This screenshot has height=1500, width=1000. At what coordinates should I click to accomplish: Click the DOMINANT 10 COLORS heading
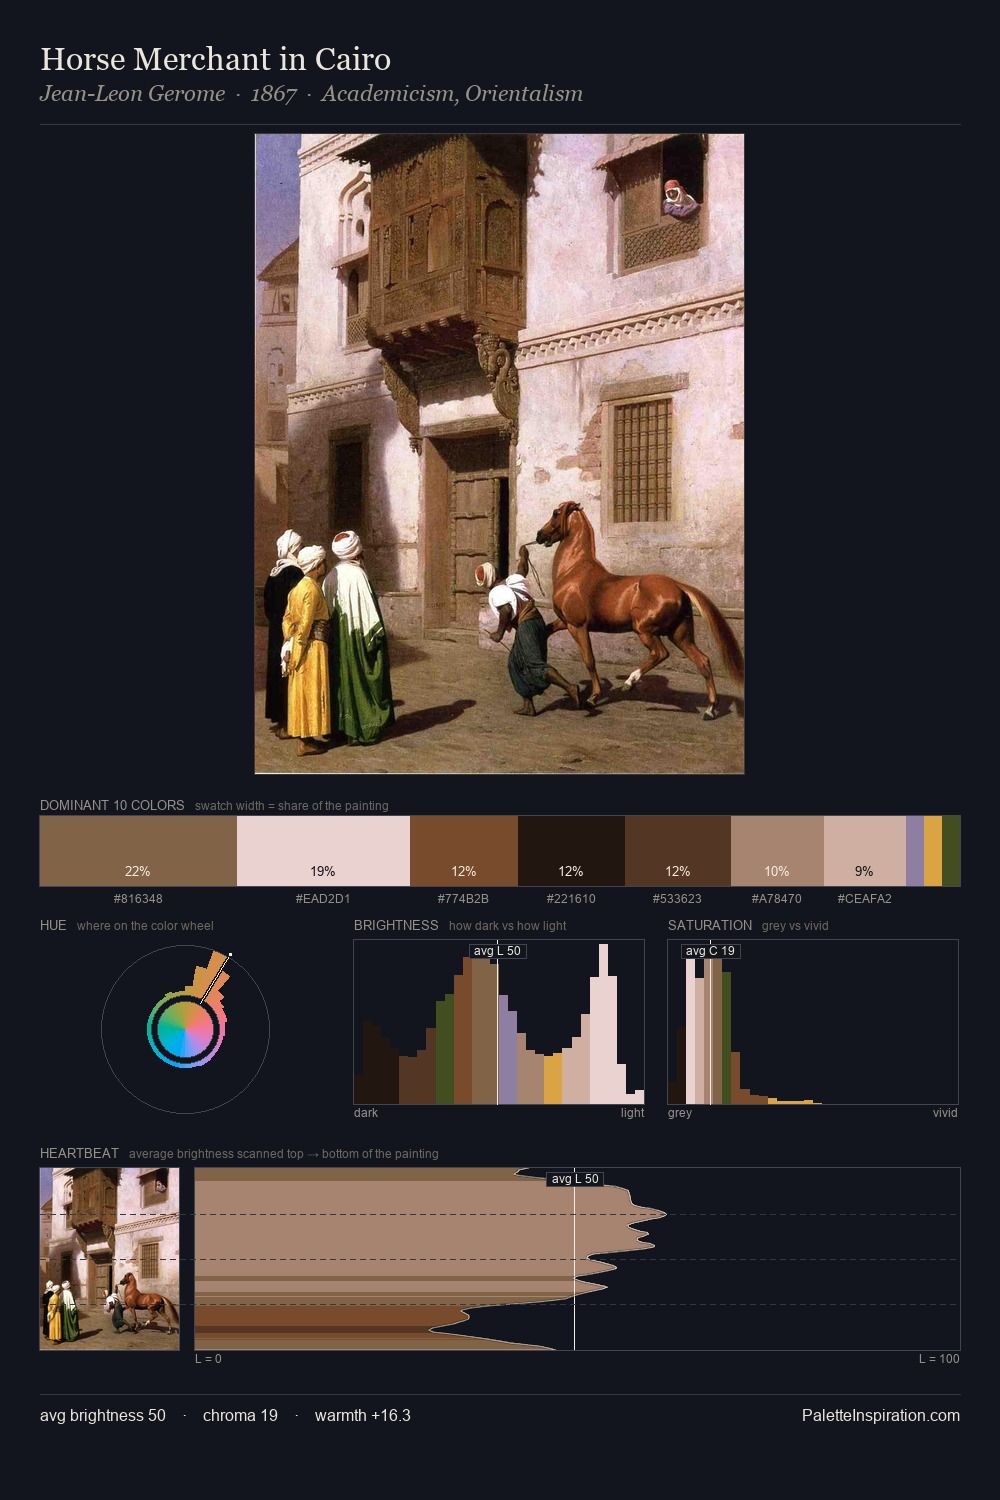click(x=112, y=805)
